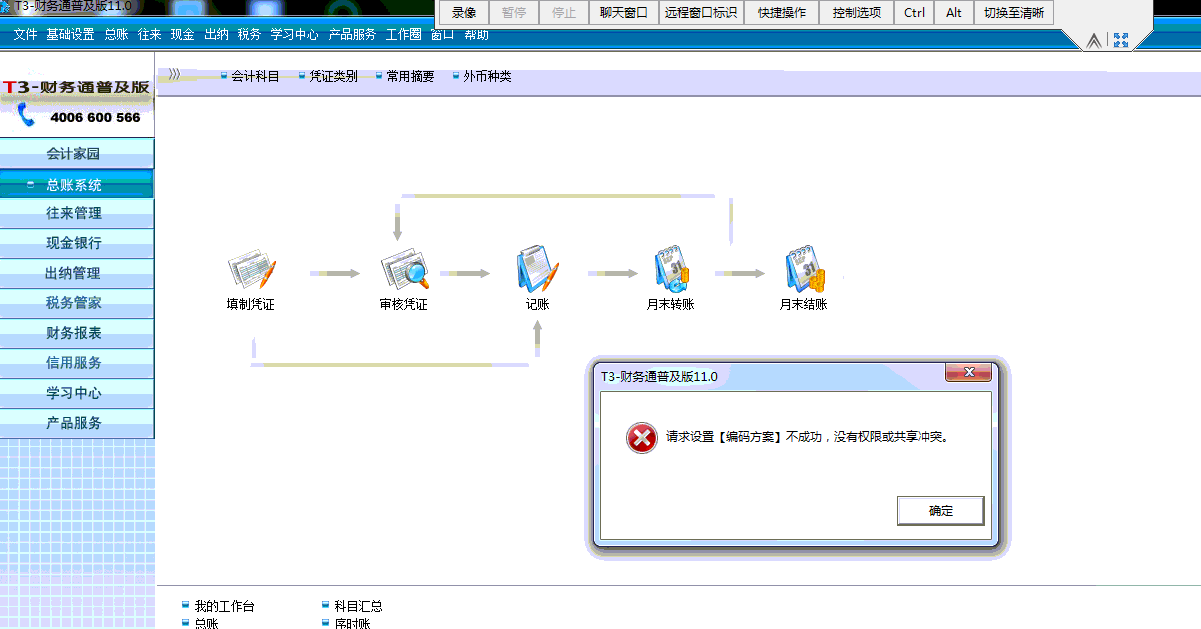Click the T3-财务通普及版 logo banner

point(77,87)
